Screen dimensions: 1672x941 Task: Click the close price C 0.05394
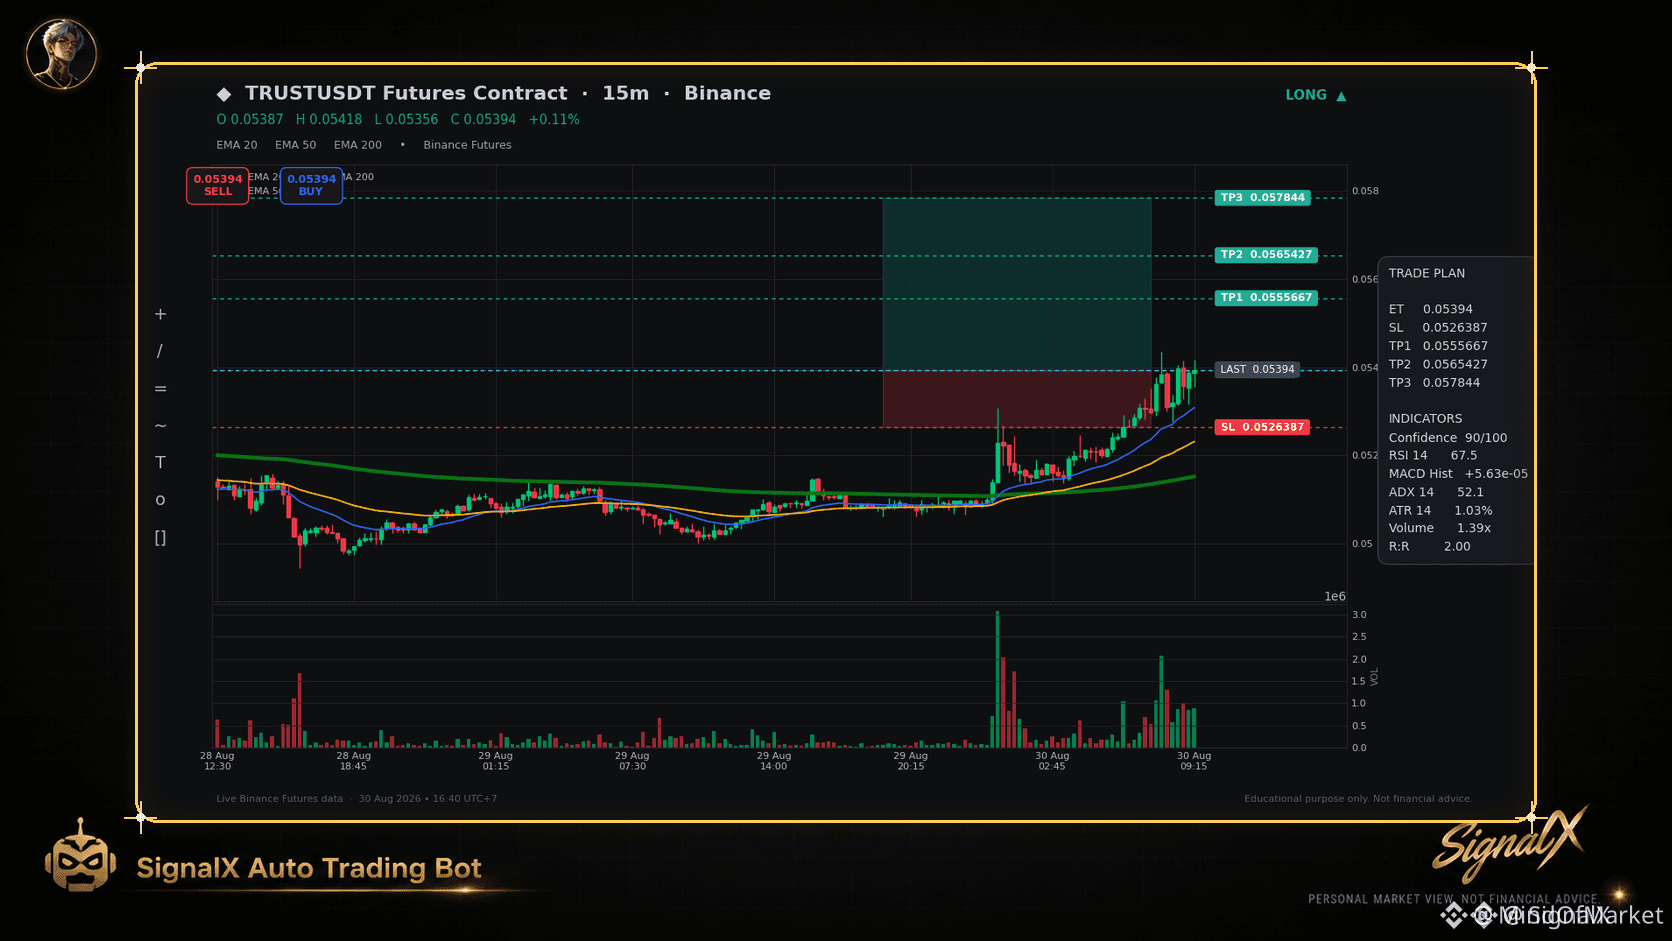coord(483,119)
